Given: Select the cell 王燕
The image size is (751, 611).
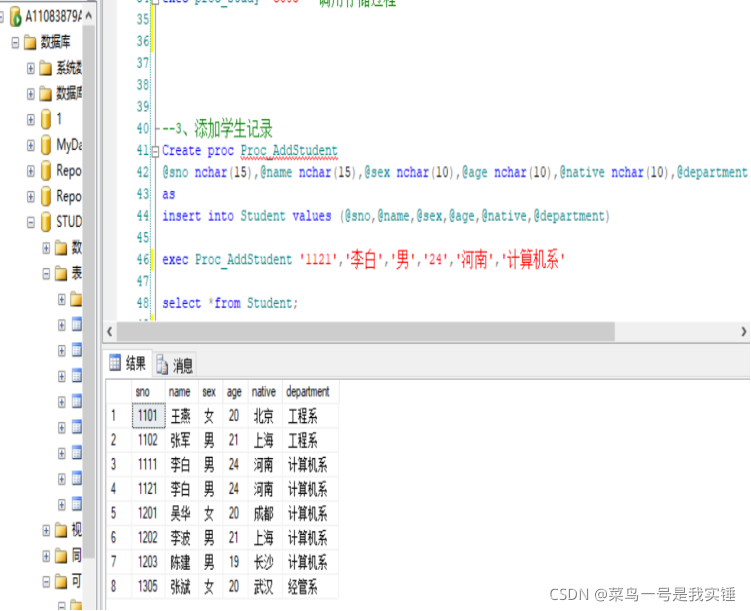Looking at the screenshot, I should pyautogui.click(x=182, y=416).
